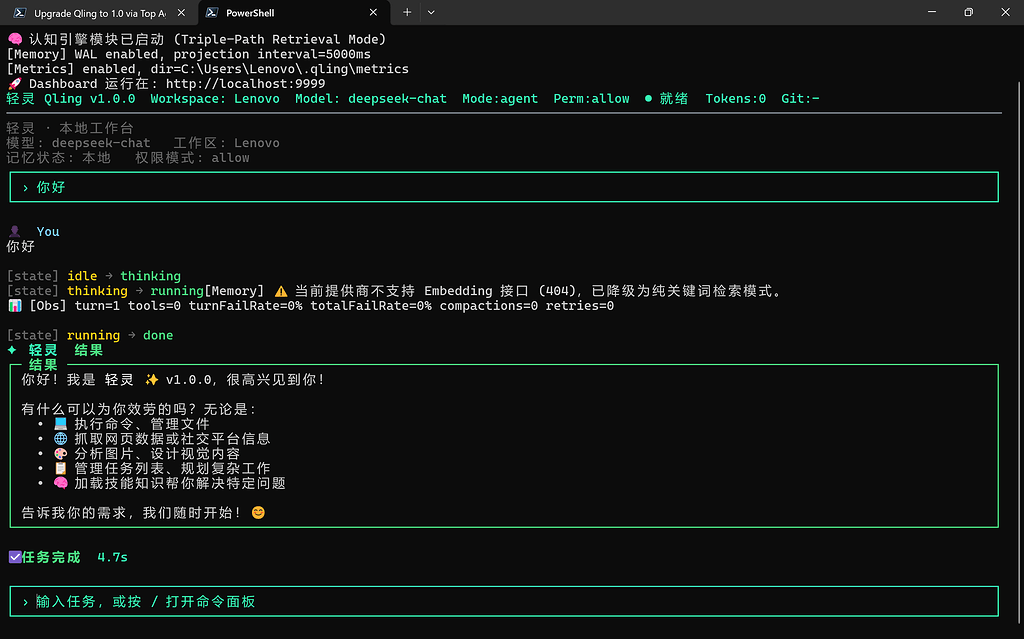The width and height of the screenshot is (1024, 639).
Task: Click the globe icon for 抓取网页数据
Action: (x=61, y=438)
